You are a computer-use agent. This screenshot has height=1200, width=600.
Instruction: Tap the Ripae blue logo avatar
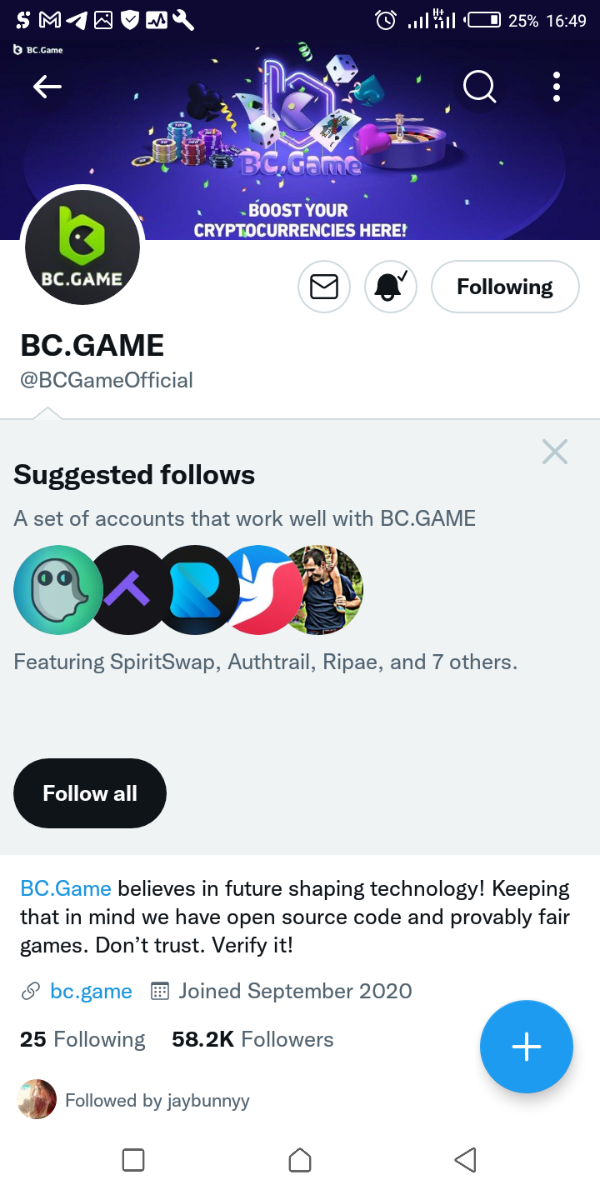point(198,590)
